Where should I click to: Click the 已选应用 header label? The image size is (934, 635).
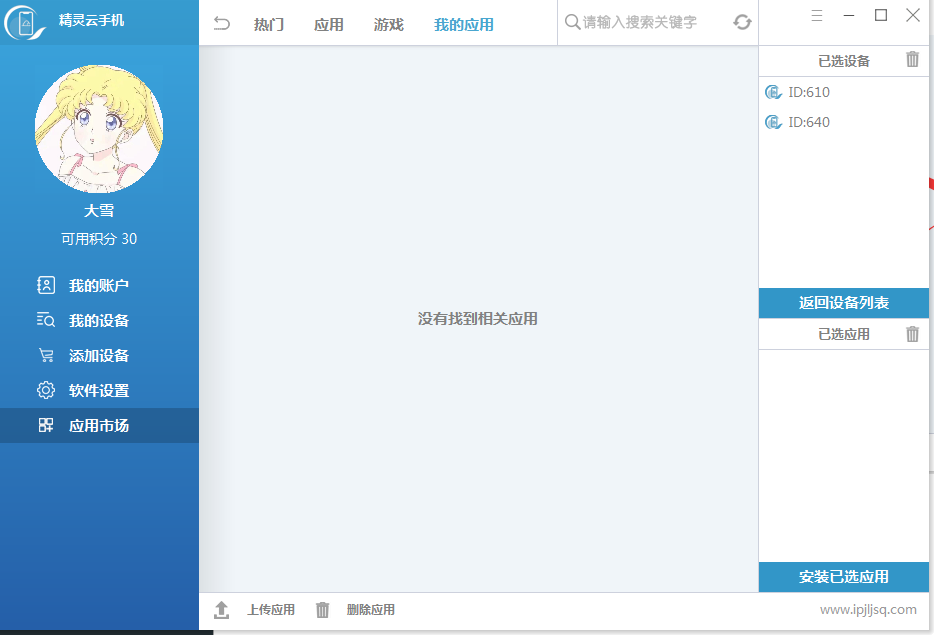click(x=843, y=334)
